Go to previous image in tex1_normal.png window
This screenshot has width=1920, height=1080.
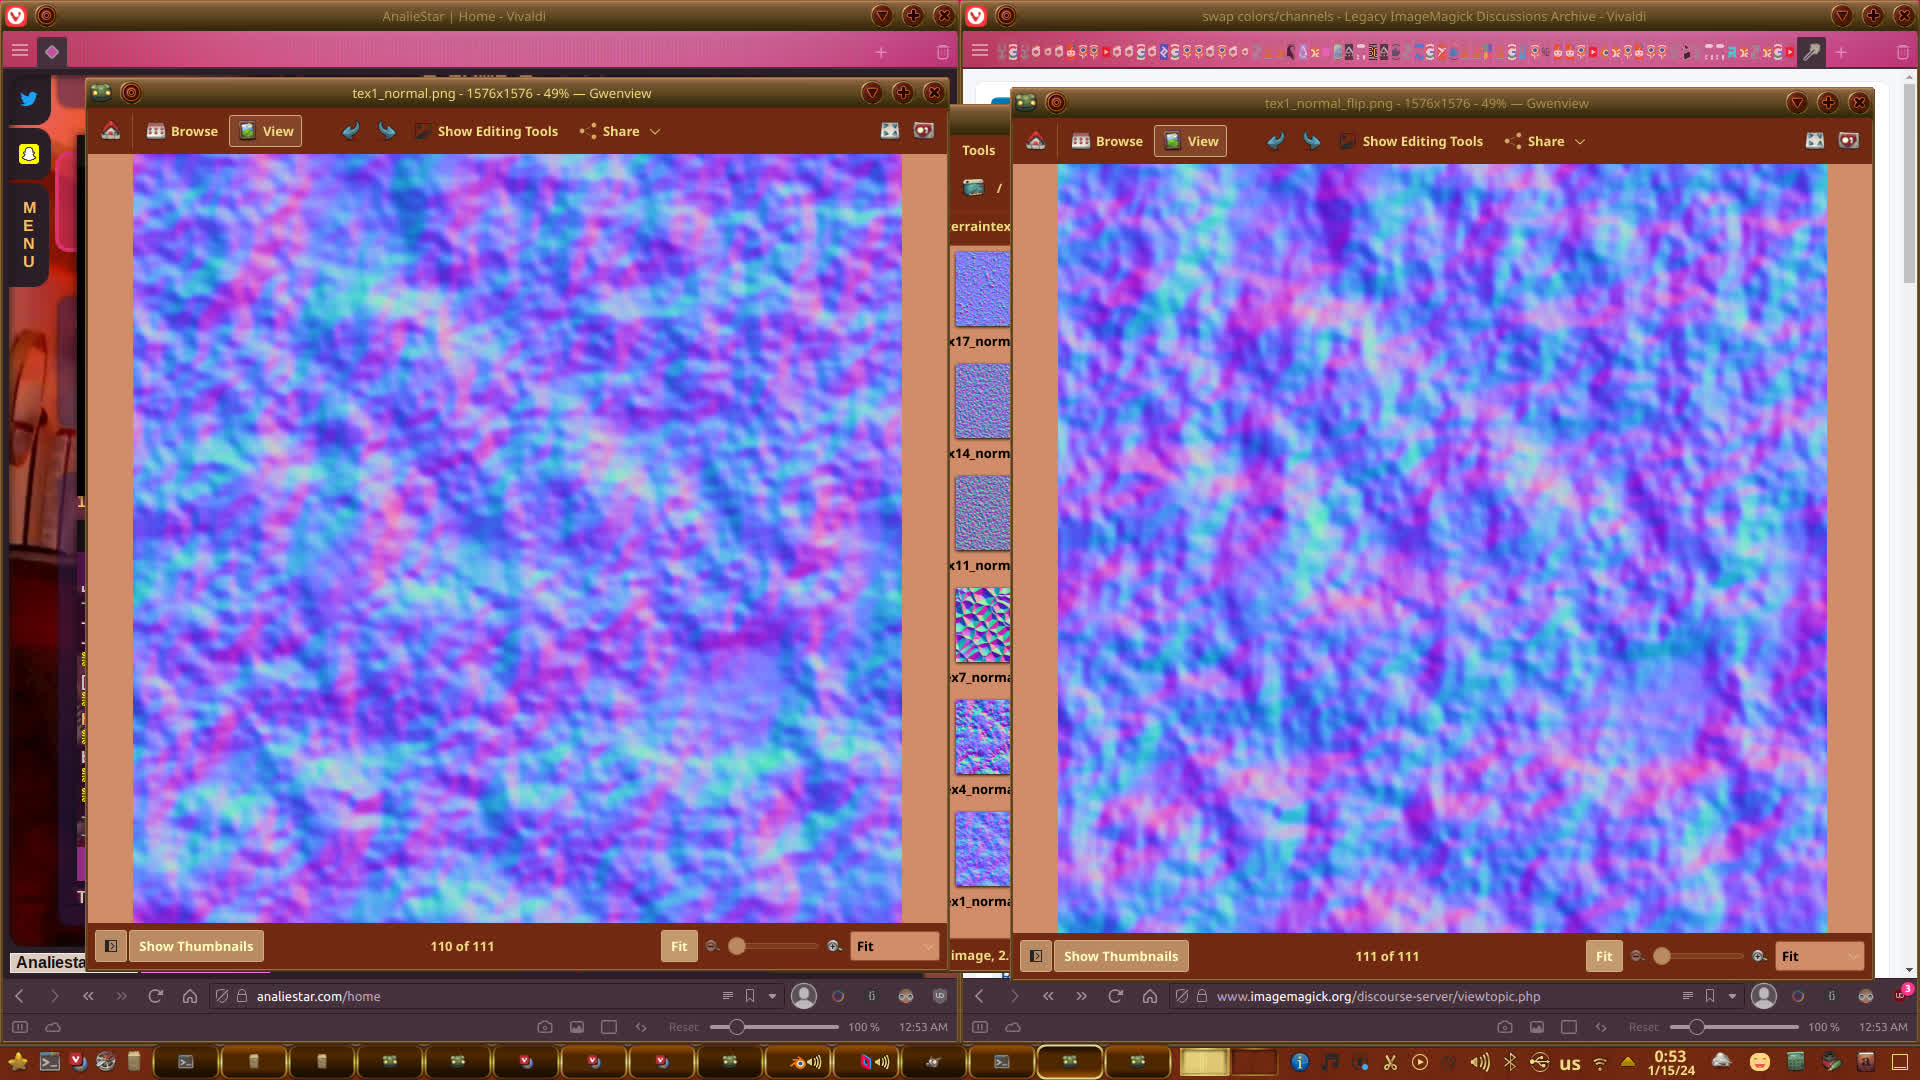[351, 131]
